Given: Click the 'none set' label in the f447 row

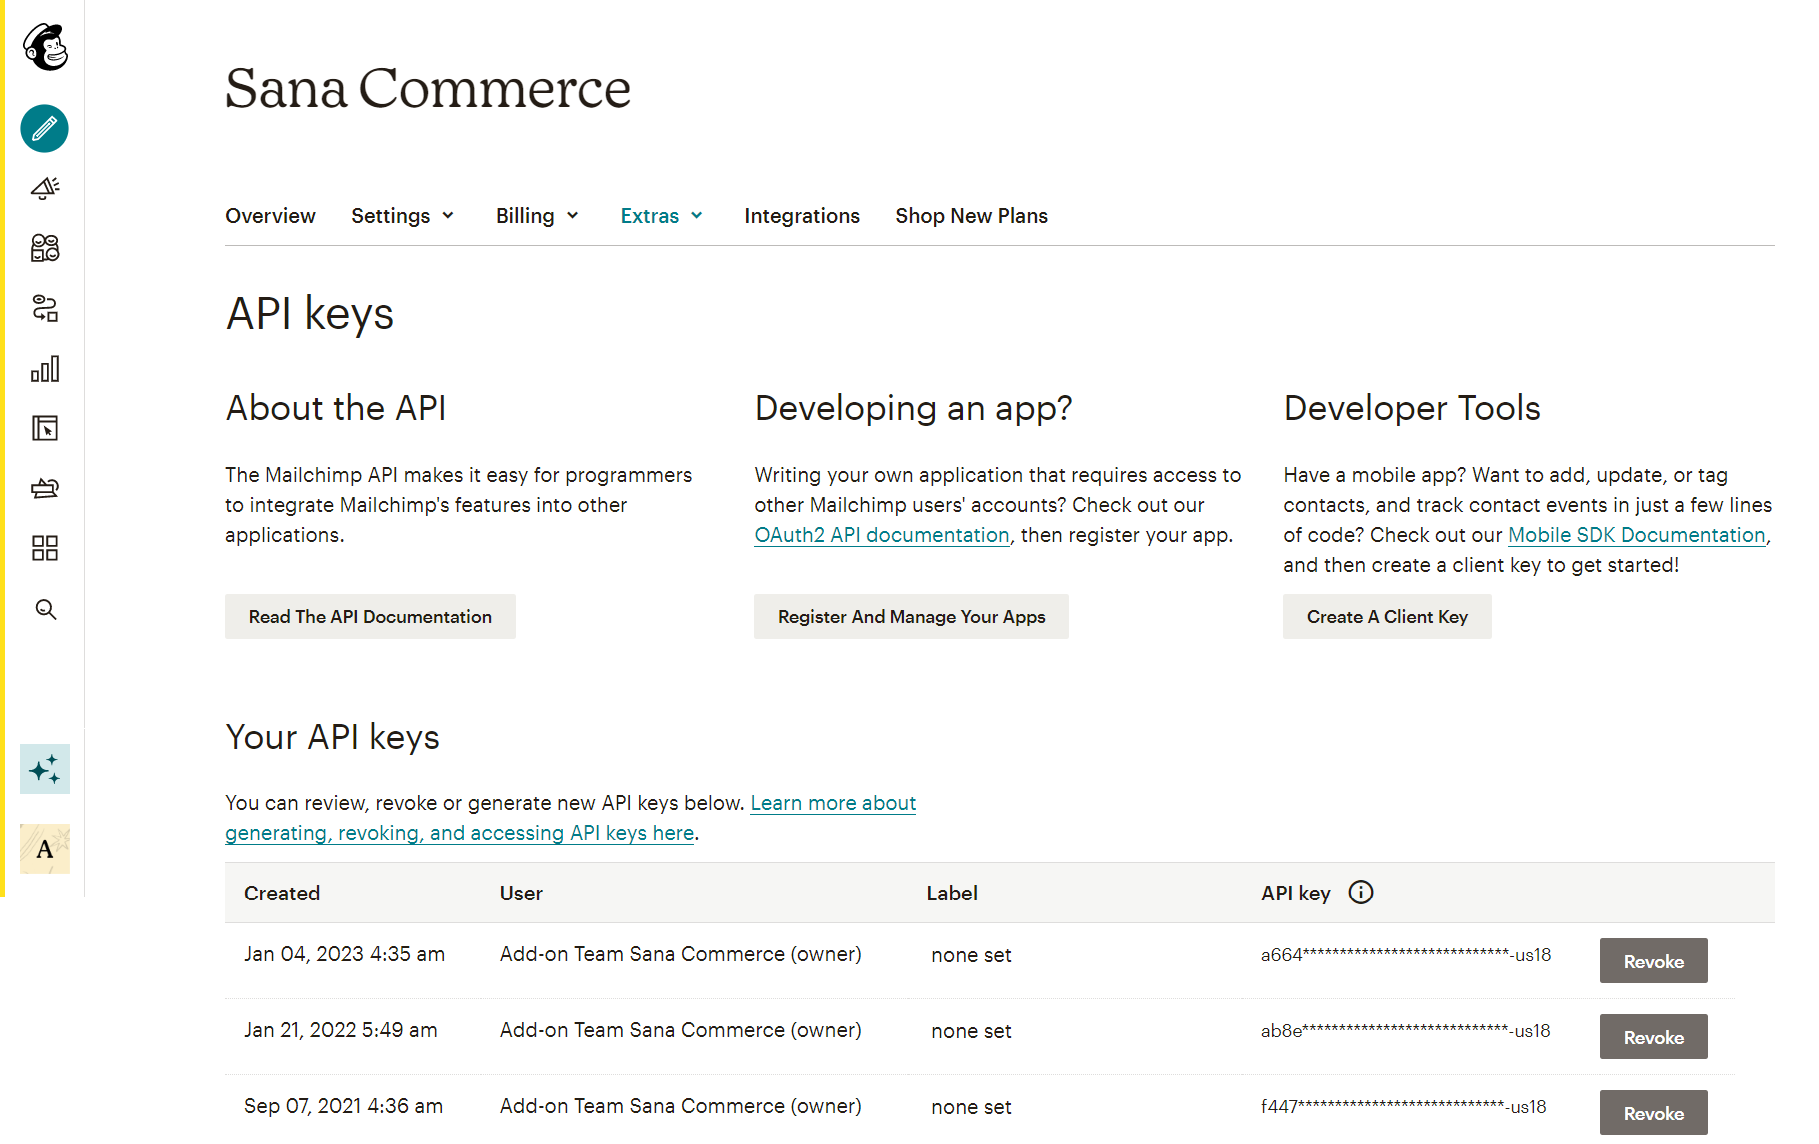Looking at the screenshot, I should coord(971,1107).
